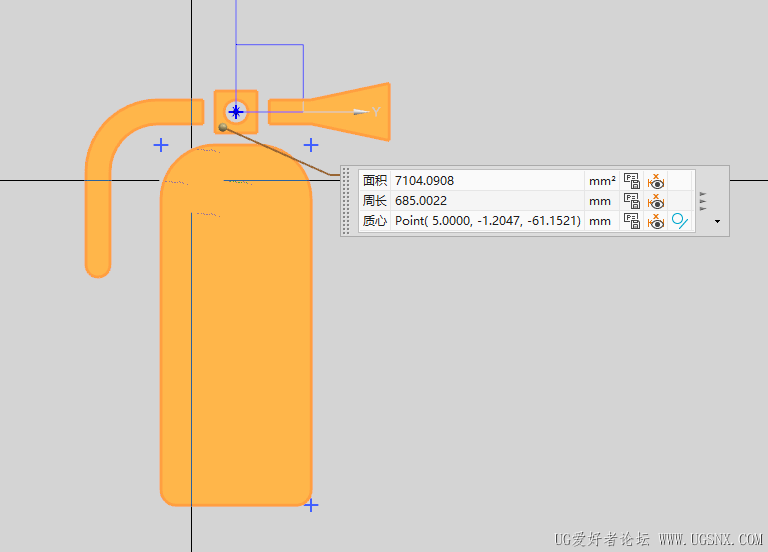Click the mm² unit cell in the 面积 row
Viewport: 768px width, 552px height.
602,181
